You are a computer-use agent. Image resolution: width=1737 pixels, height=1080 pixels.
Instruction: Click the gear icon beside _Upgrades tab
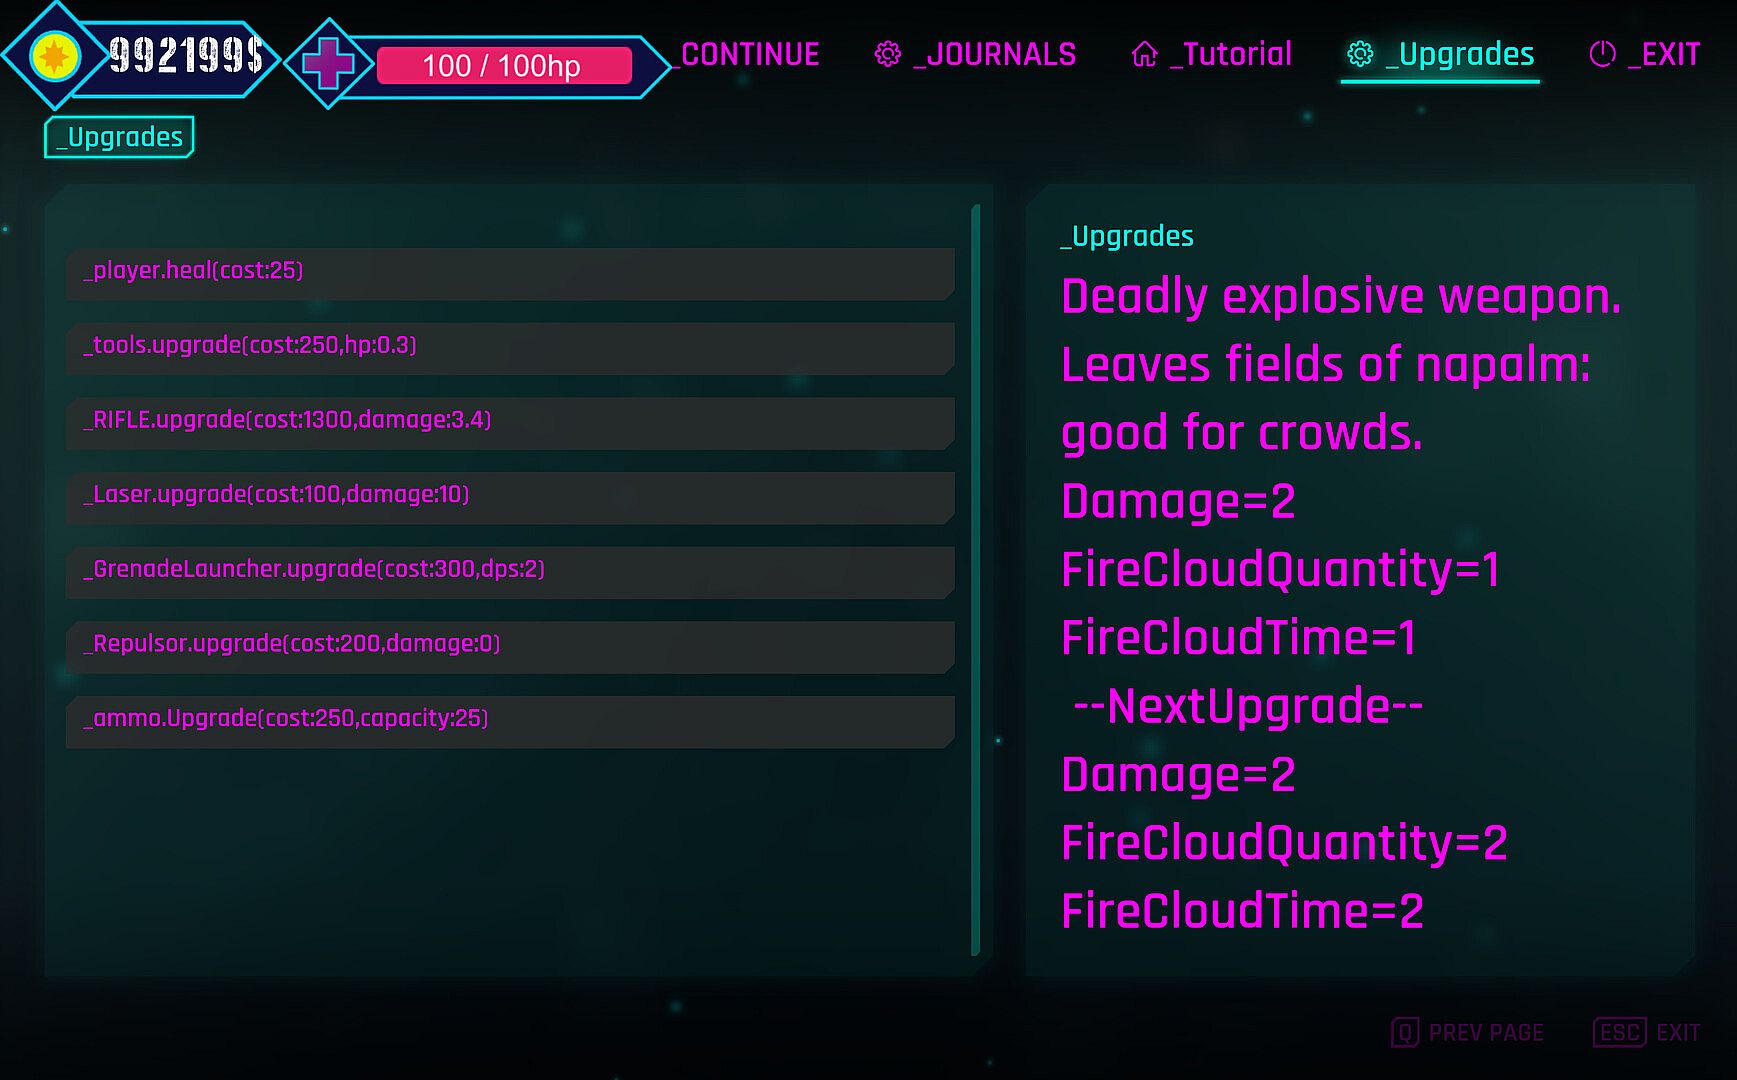pos(1360,54)
